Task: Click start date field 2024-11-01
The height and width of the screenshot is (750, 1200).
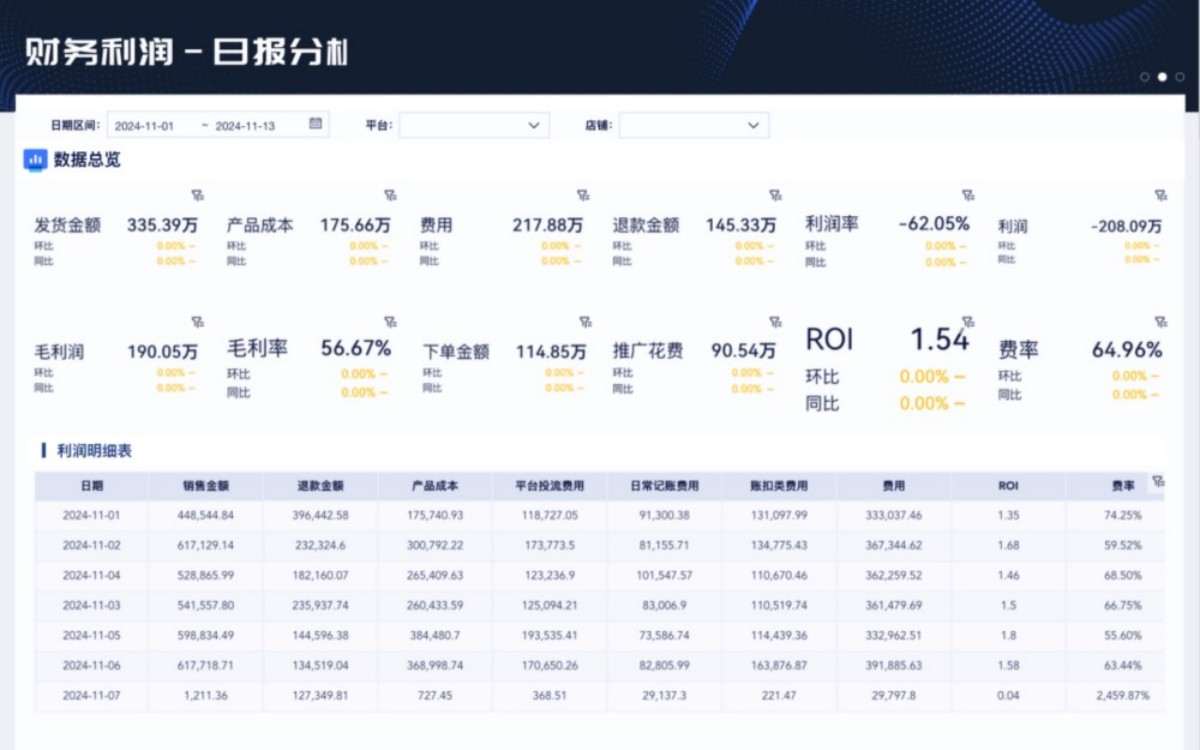Action: pyautogui.click(x=145, y=126)
